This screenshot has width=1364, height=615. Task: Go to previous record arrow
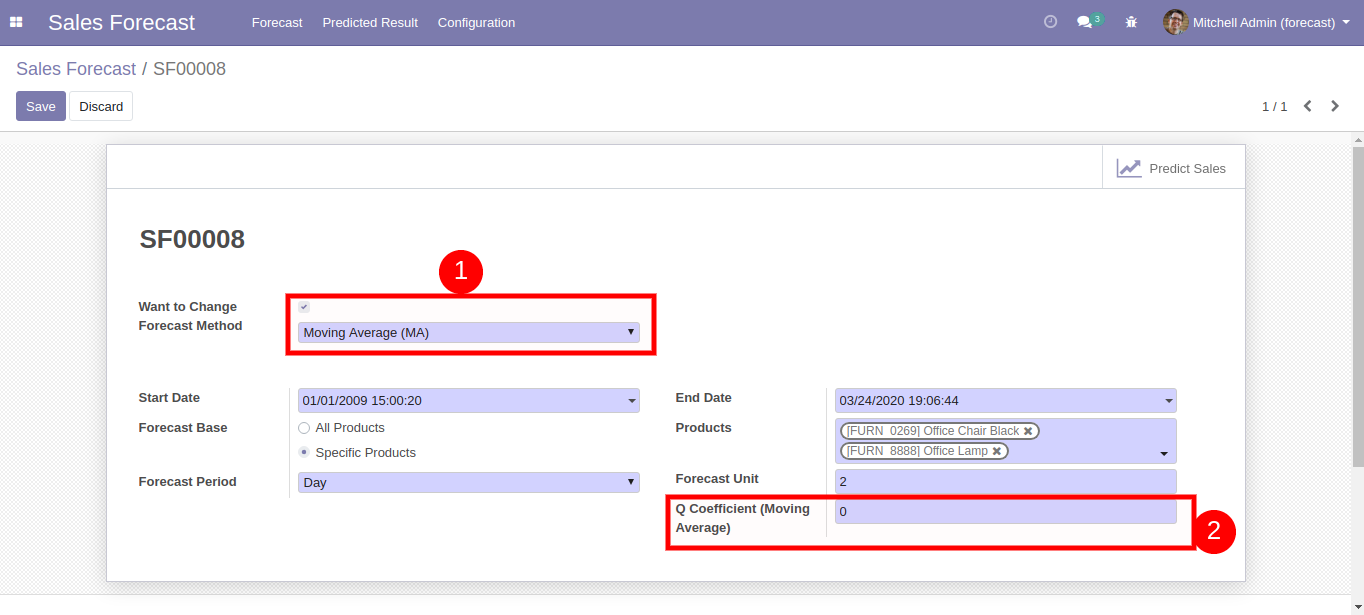pyautogui.click(x=1307, y=106)
